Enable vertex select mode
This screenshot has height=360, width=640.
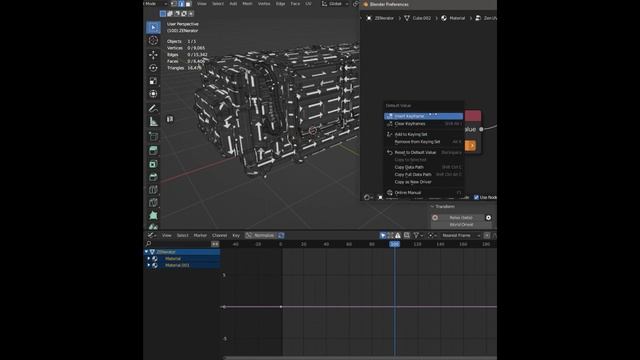coord(174,4)
